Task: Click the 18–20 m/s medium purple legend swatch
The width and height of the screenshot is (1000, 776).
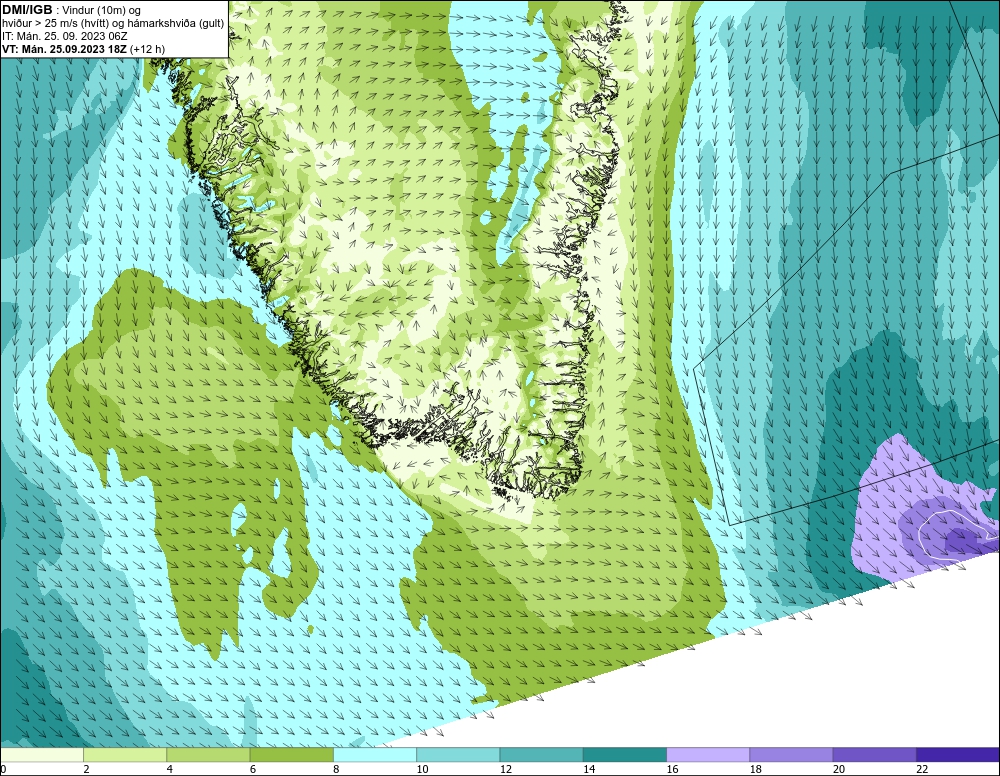Action: (x=791, y=755)
